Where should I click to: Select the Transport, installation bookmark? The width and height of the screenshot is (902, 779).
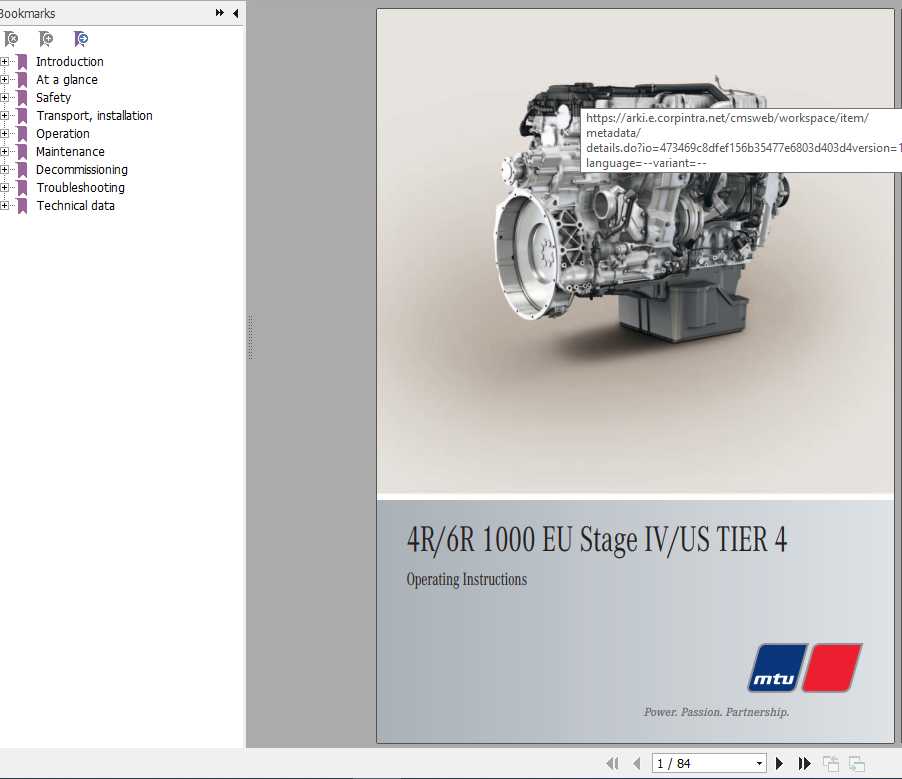click(x=94, y=115)
